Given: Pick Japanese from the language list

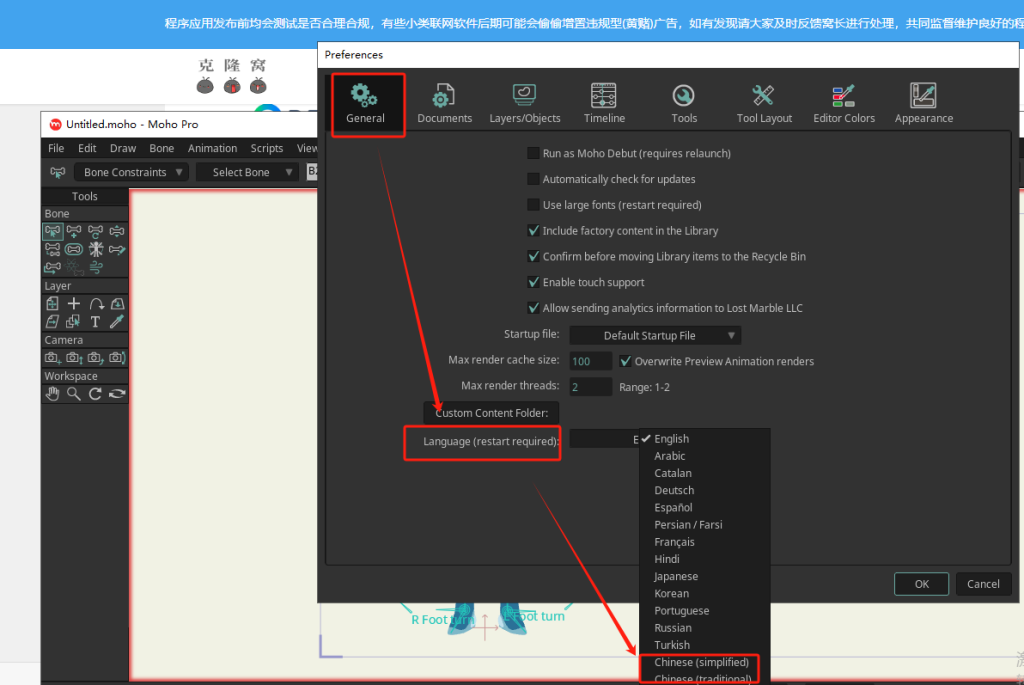Looking at the screenshot, I should pyautogui.click(x=704, y=577).
